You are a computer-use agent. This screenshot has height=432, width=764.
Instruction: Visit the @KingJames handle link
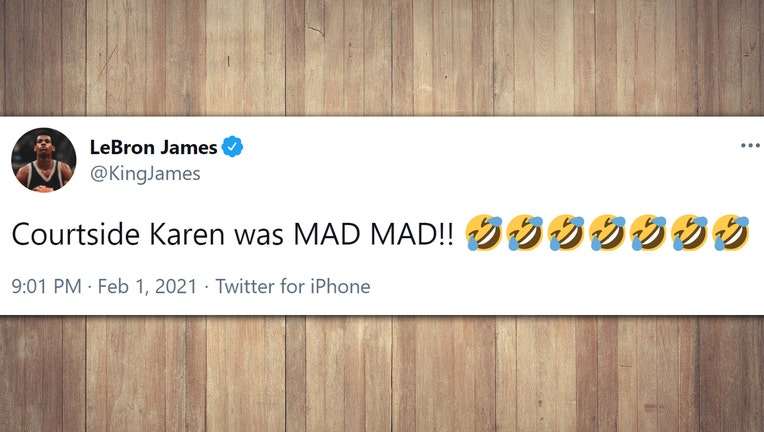point(145,173)
